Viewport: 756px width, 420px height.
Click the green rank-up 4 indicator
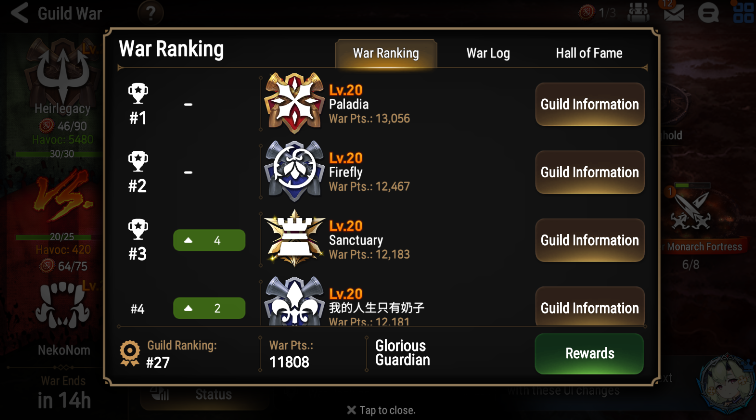209,240
